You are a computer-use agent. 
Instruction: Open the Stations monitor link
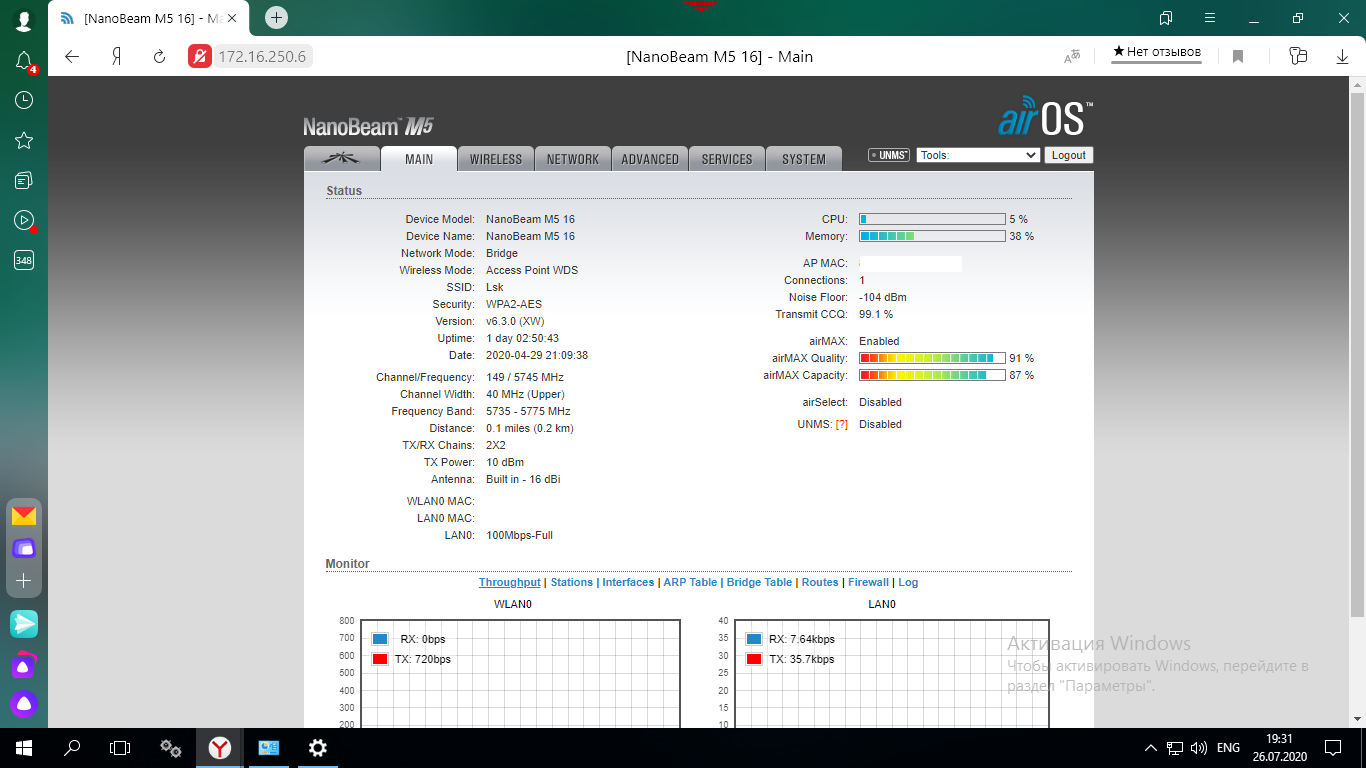click(572, 582)
